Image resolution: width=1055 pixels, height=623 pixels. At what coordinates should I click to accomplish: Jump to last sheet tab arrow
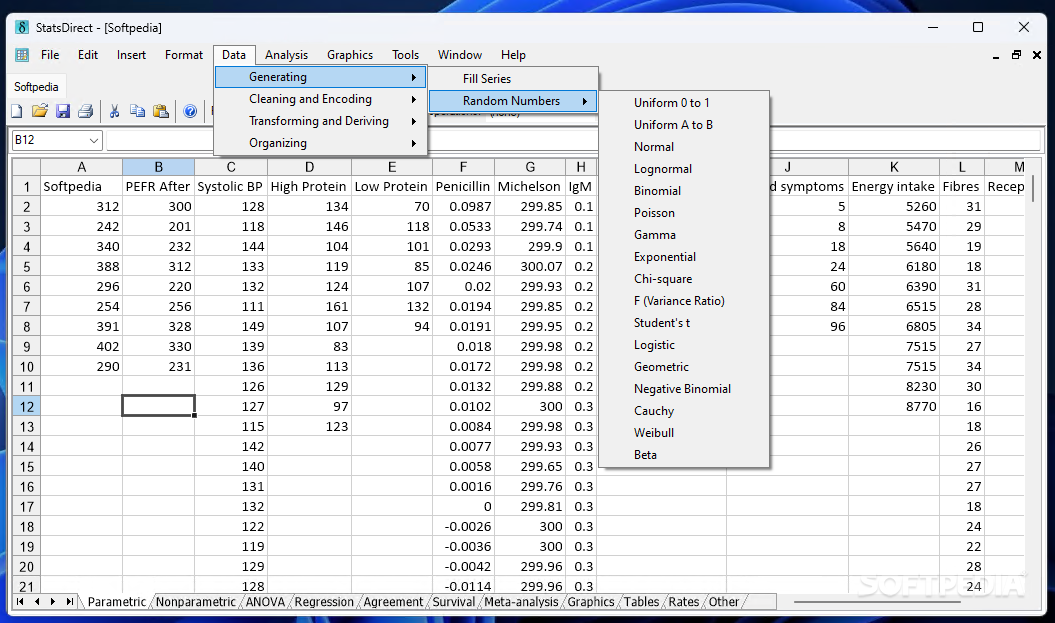tap(69, 601)
